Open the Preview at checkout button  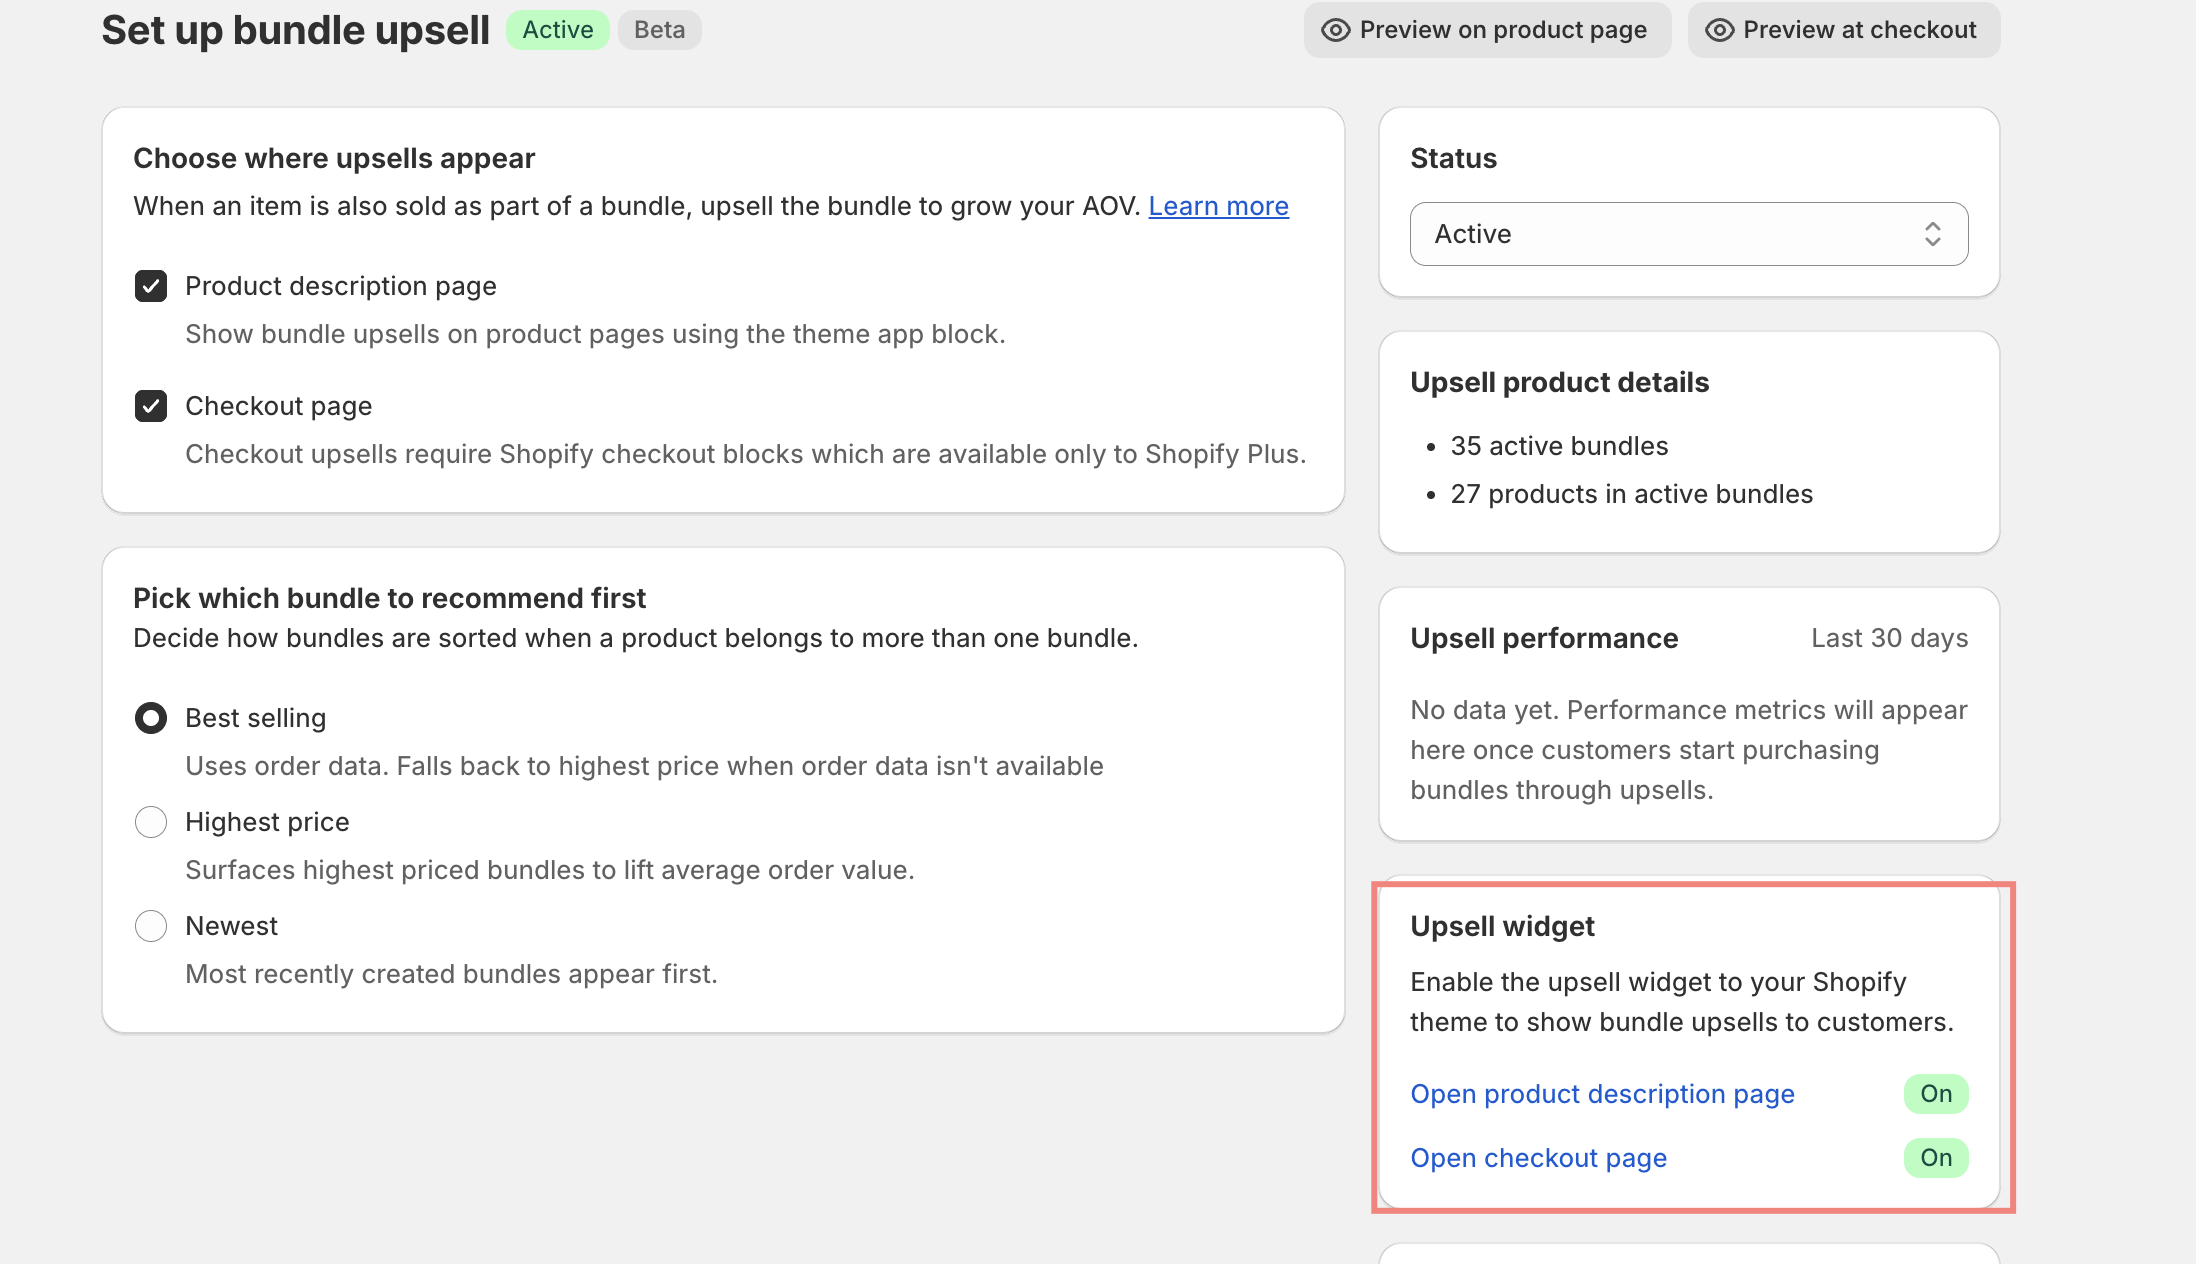click(x=1844, y=30)
